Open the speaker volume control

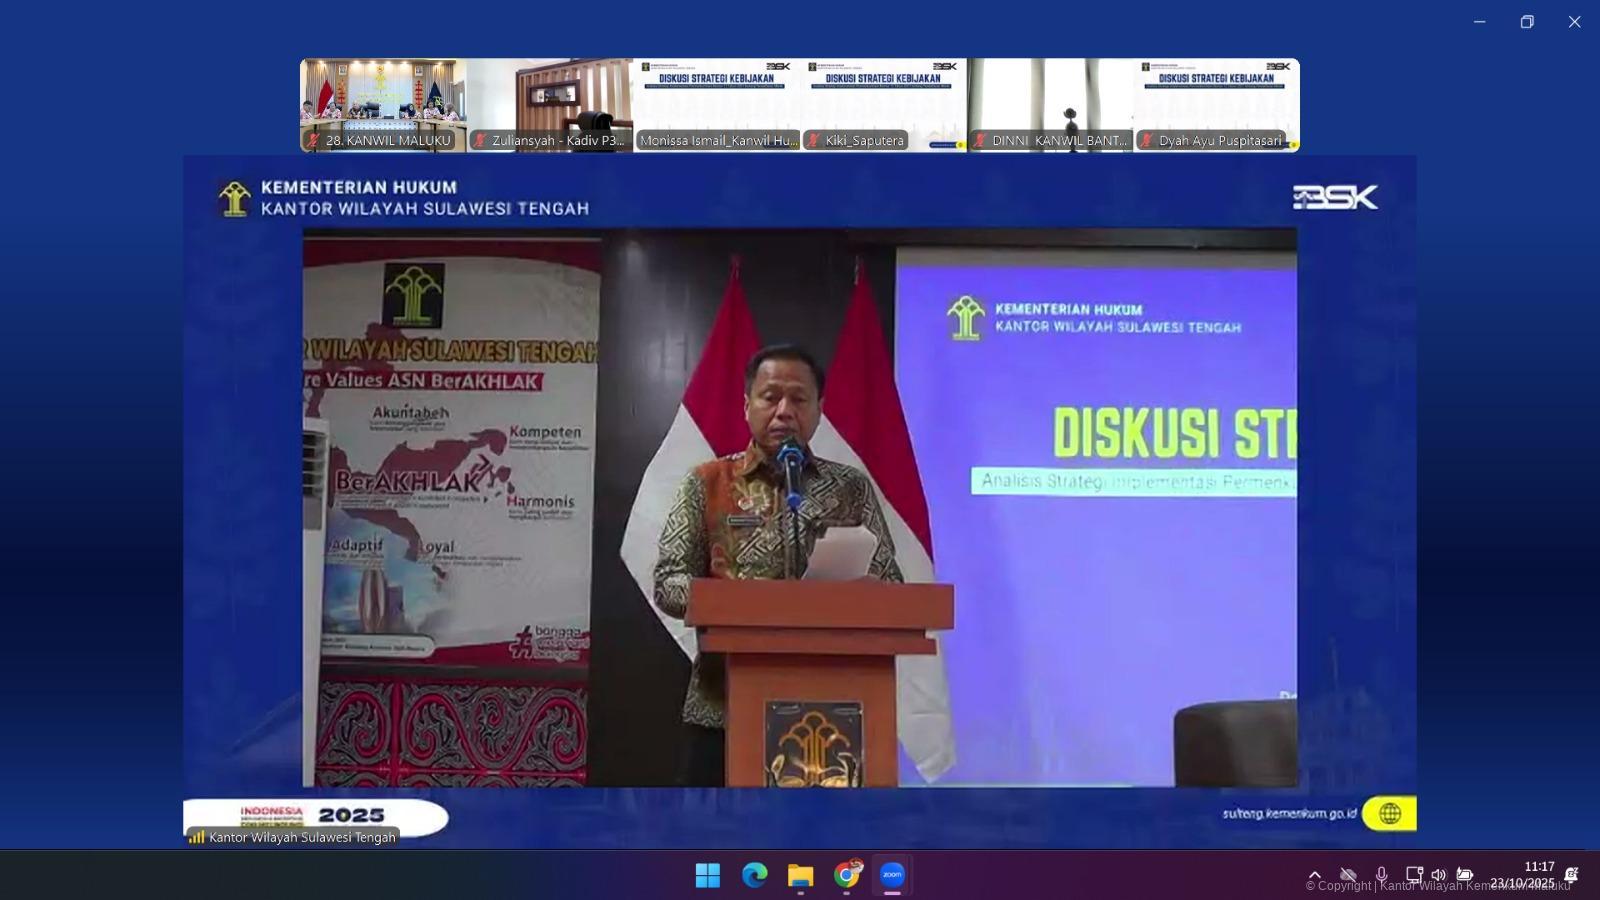tap(1438, 875)
